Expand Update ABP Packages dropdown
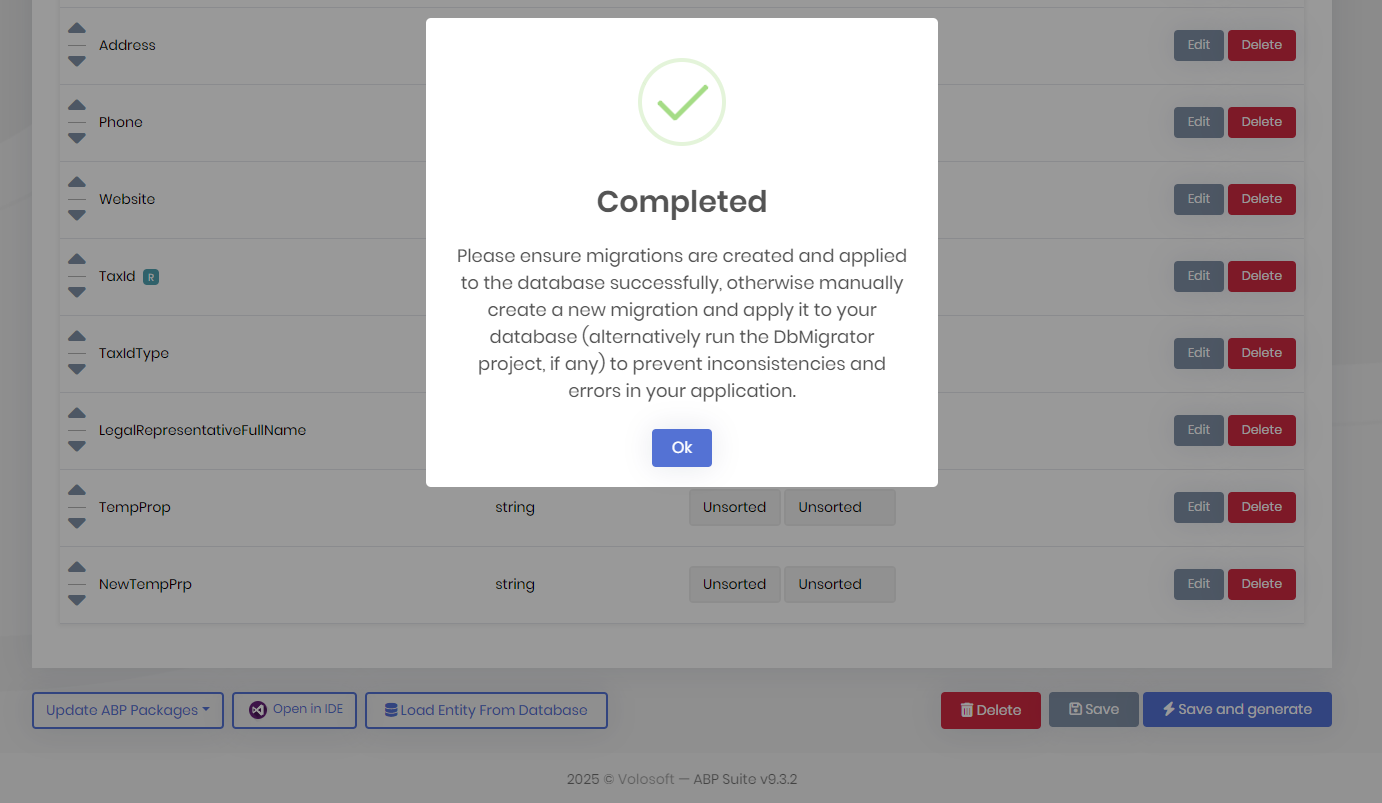The height and width of the screenshot is (803, 1382). point(128,710)
